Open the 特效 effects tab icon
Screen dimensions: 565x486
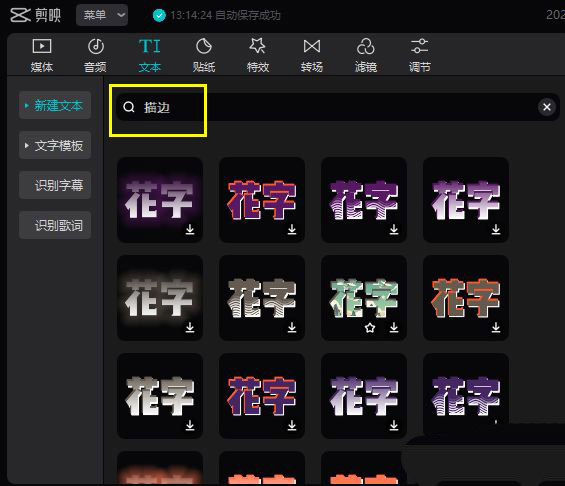pyautogui.click(x=257, y=46)
